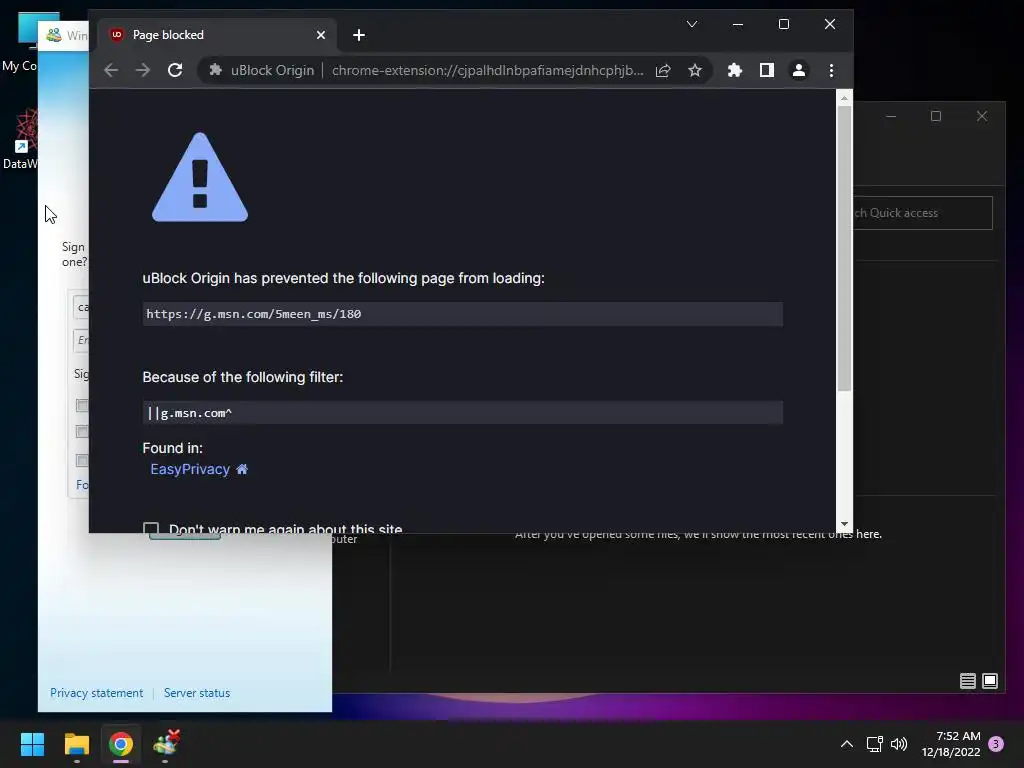
Task: Share this page from address bar
Action: point(663,70)
